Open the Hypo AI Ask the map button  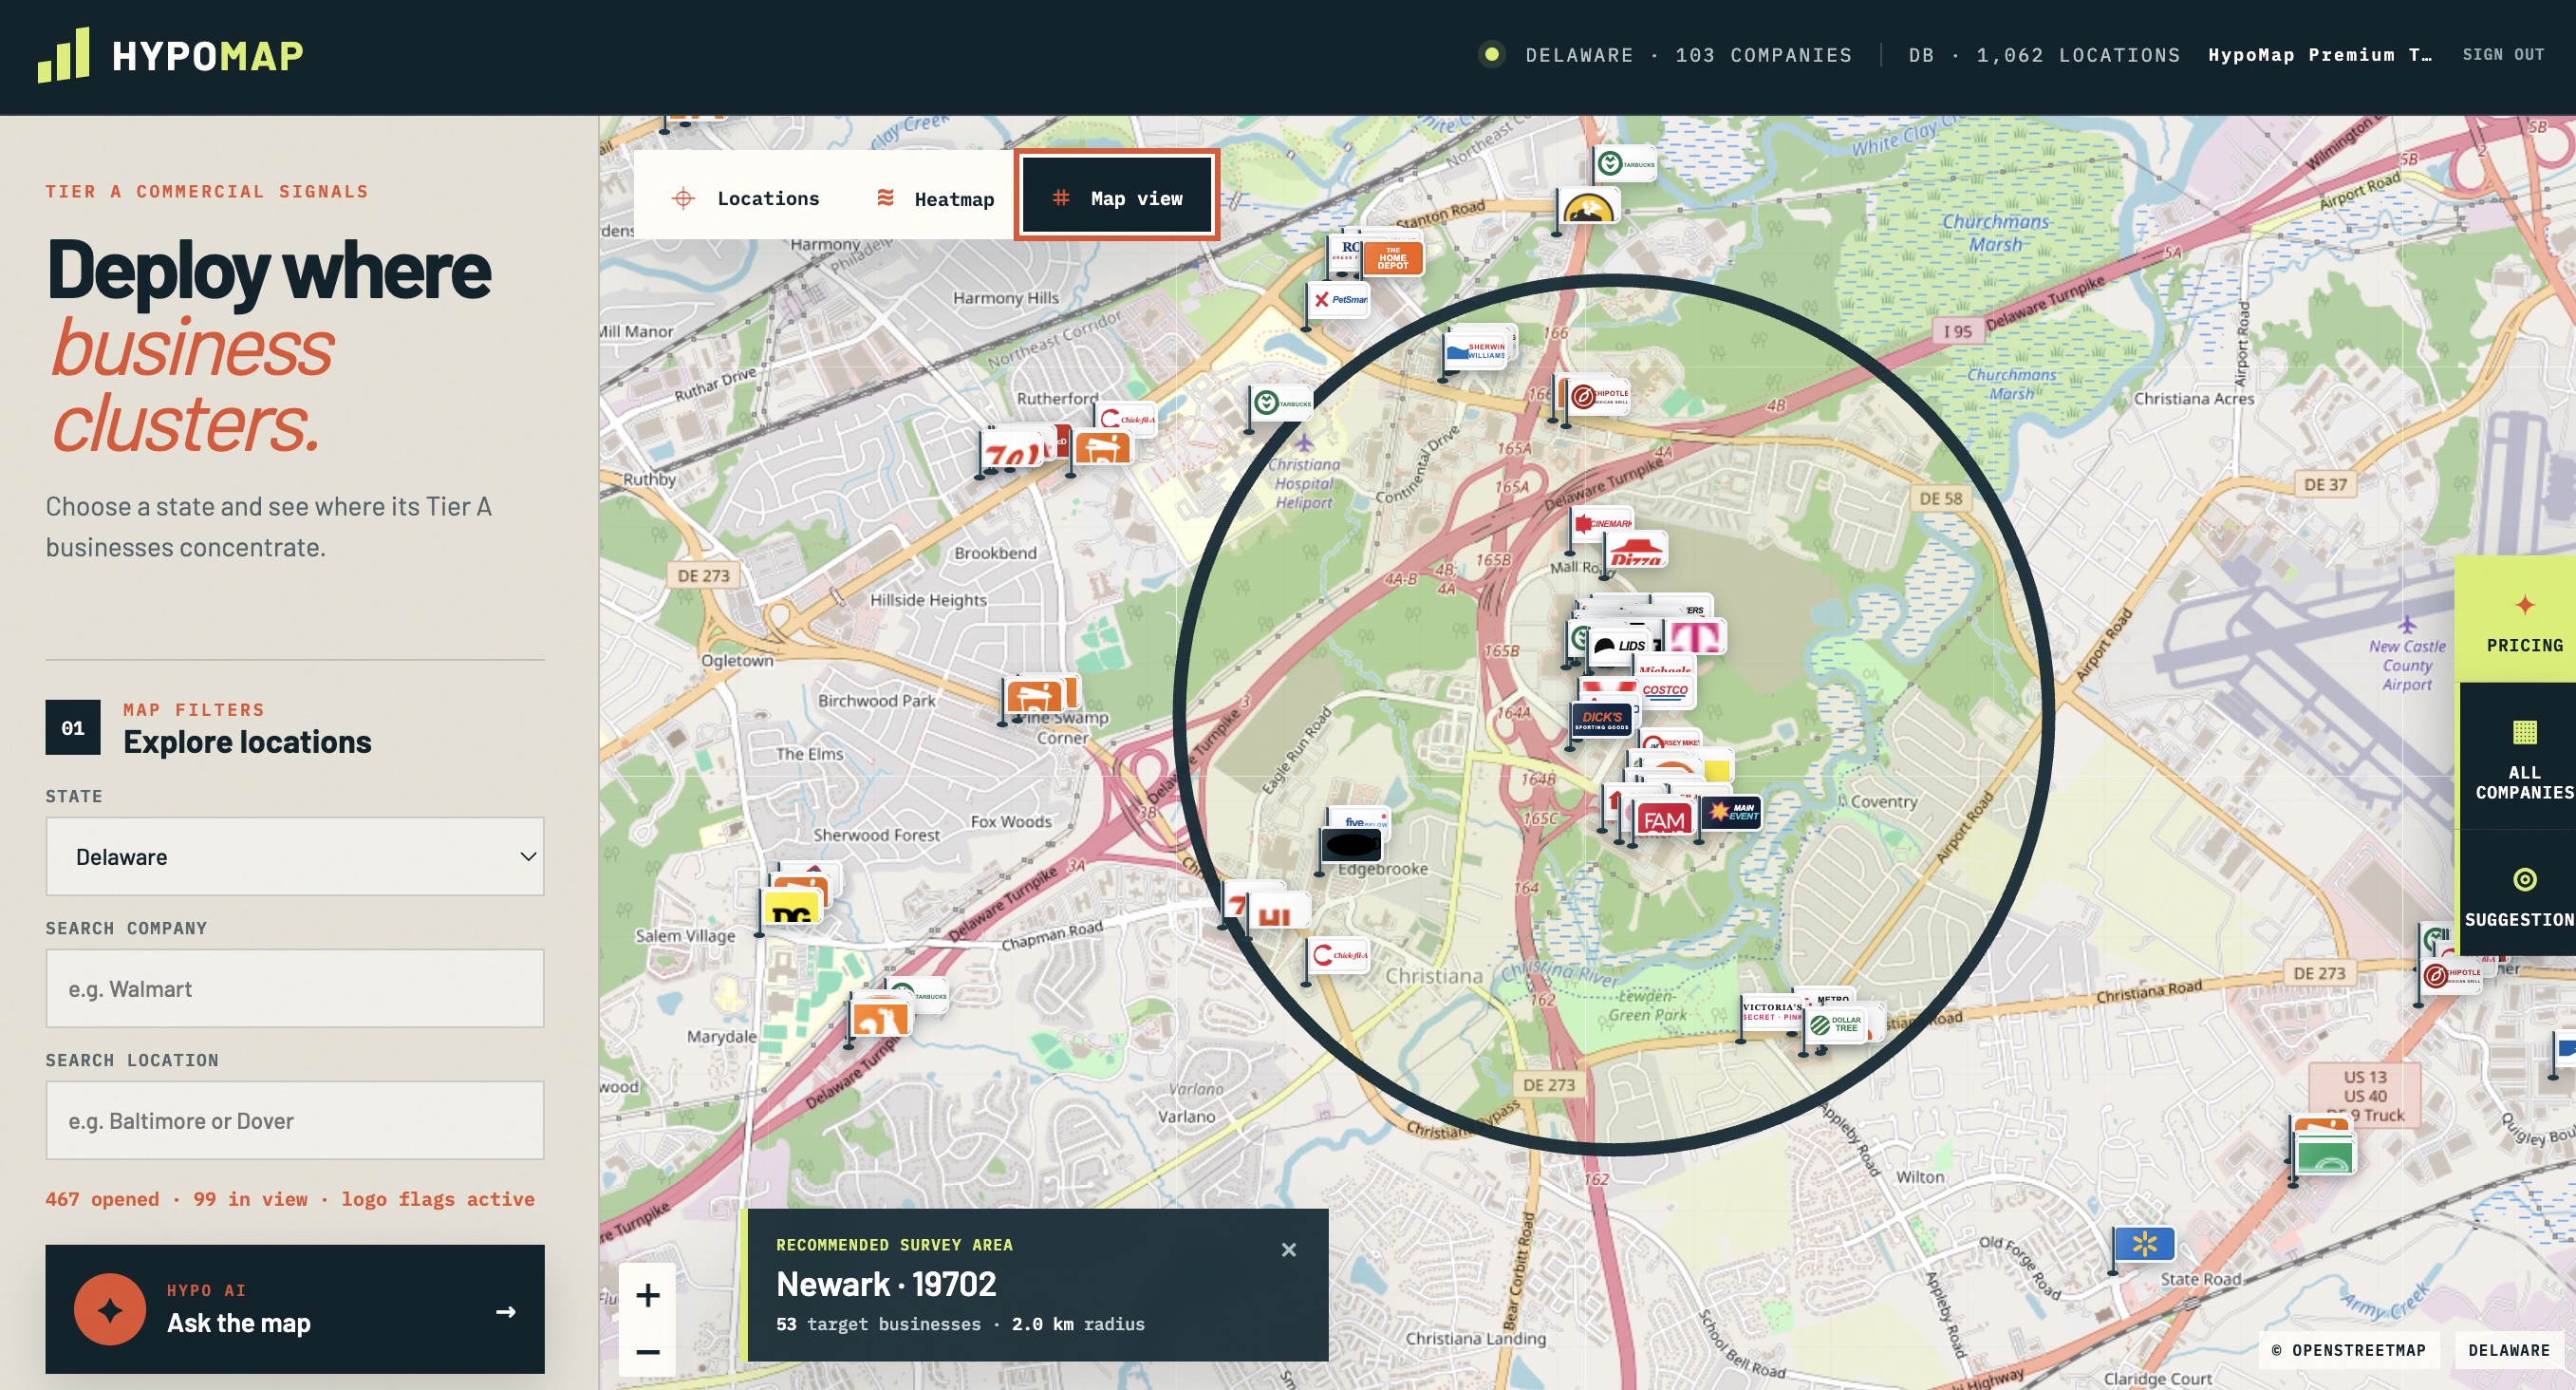(x=295, y=1309)
